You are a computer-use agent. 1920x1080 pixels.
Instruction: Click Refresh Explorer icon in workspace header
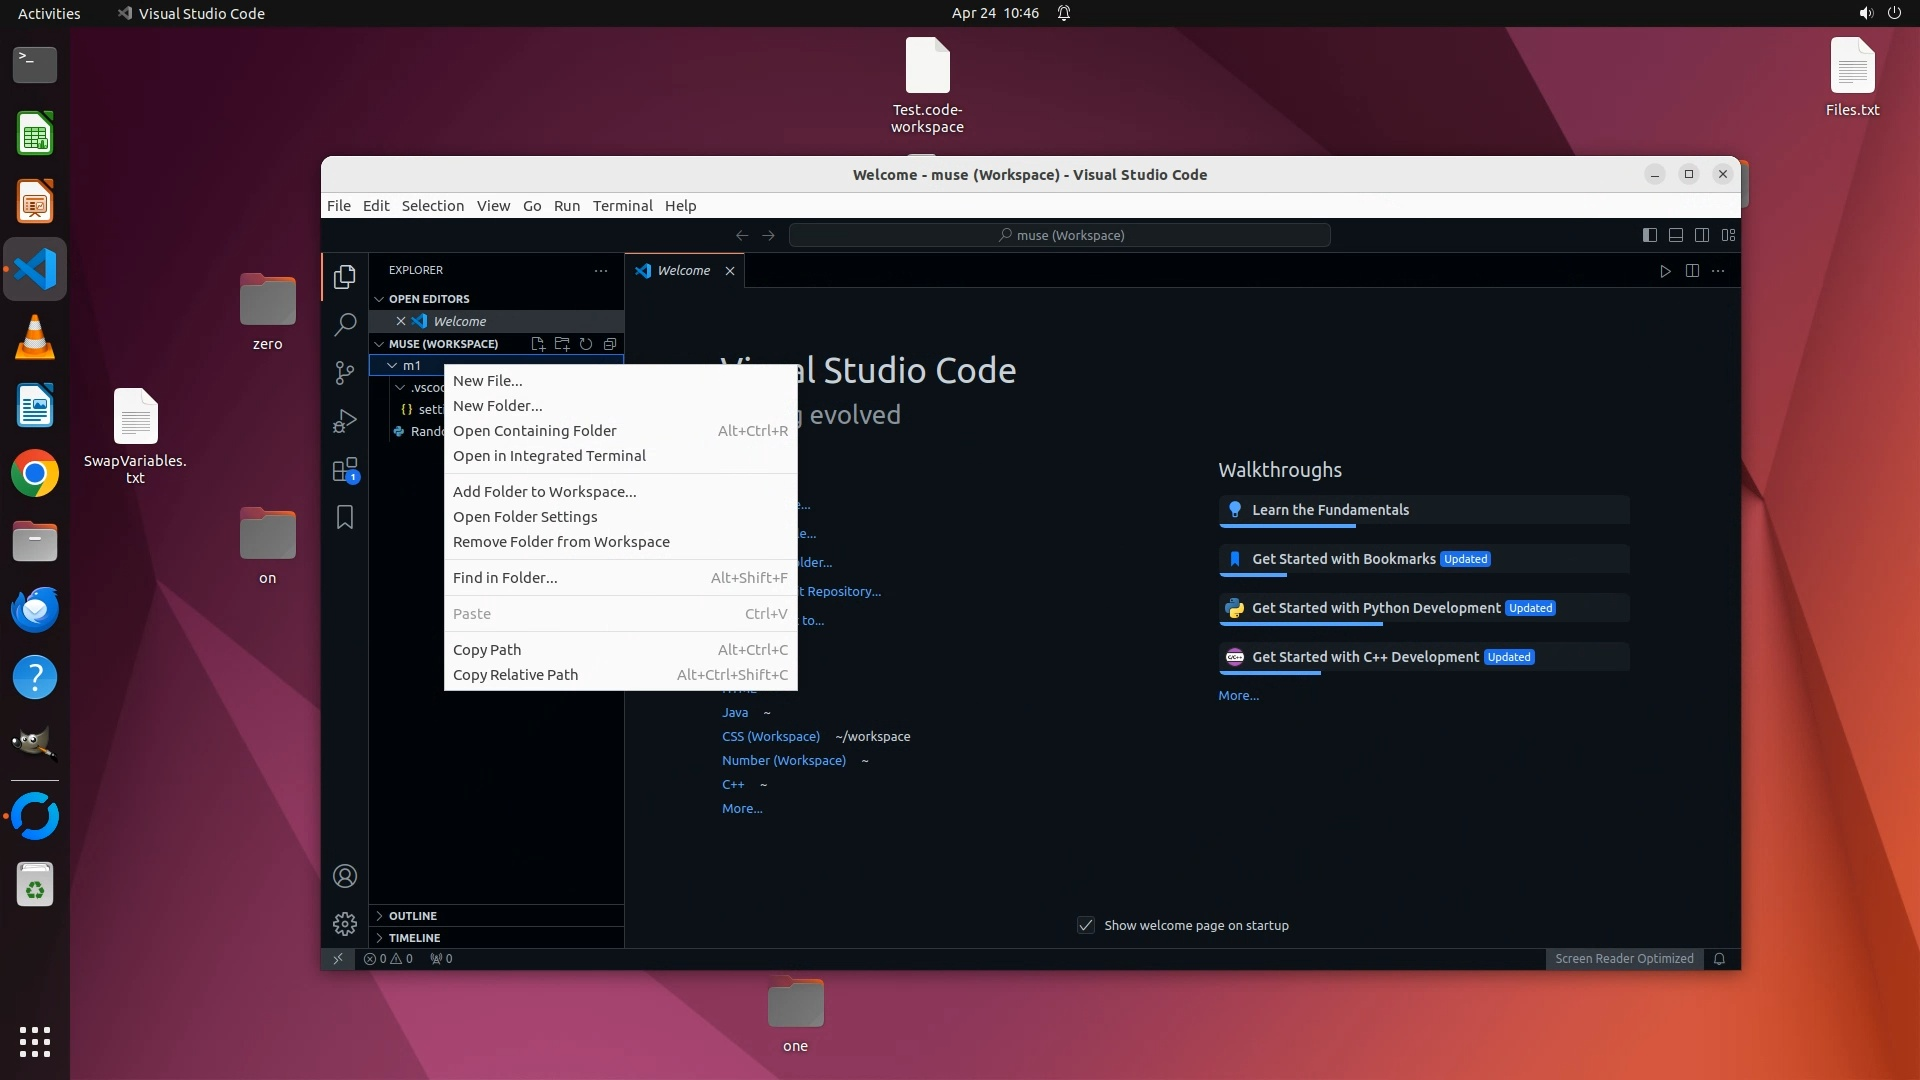pyautogui.click(x=586, y=344)
